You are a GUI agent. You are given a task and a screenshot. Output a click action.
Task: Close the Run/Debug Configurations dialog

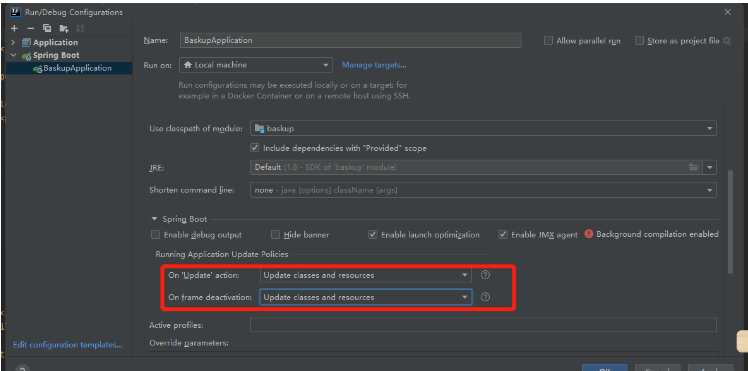click(727, 12)
